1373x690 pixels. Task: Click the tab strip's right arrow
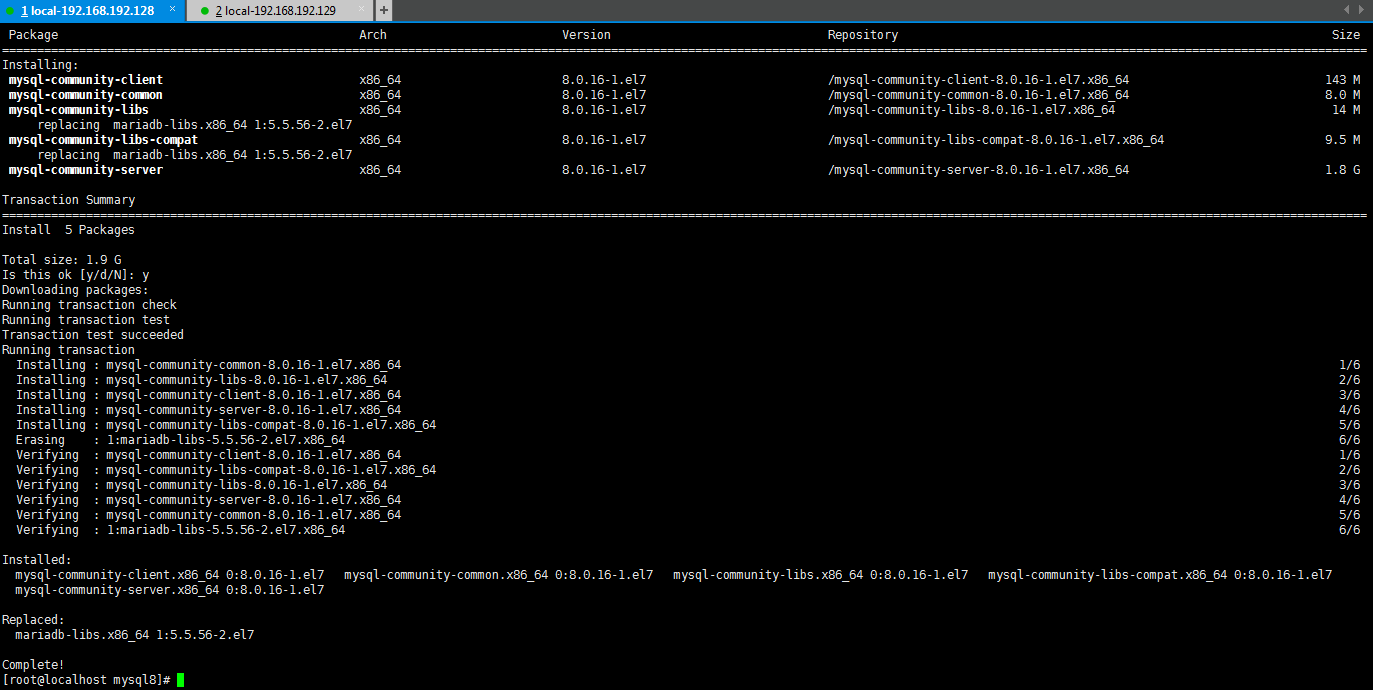pos(1361,10)
